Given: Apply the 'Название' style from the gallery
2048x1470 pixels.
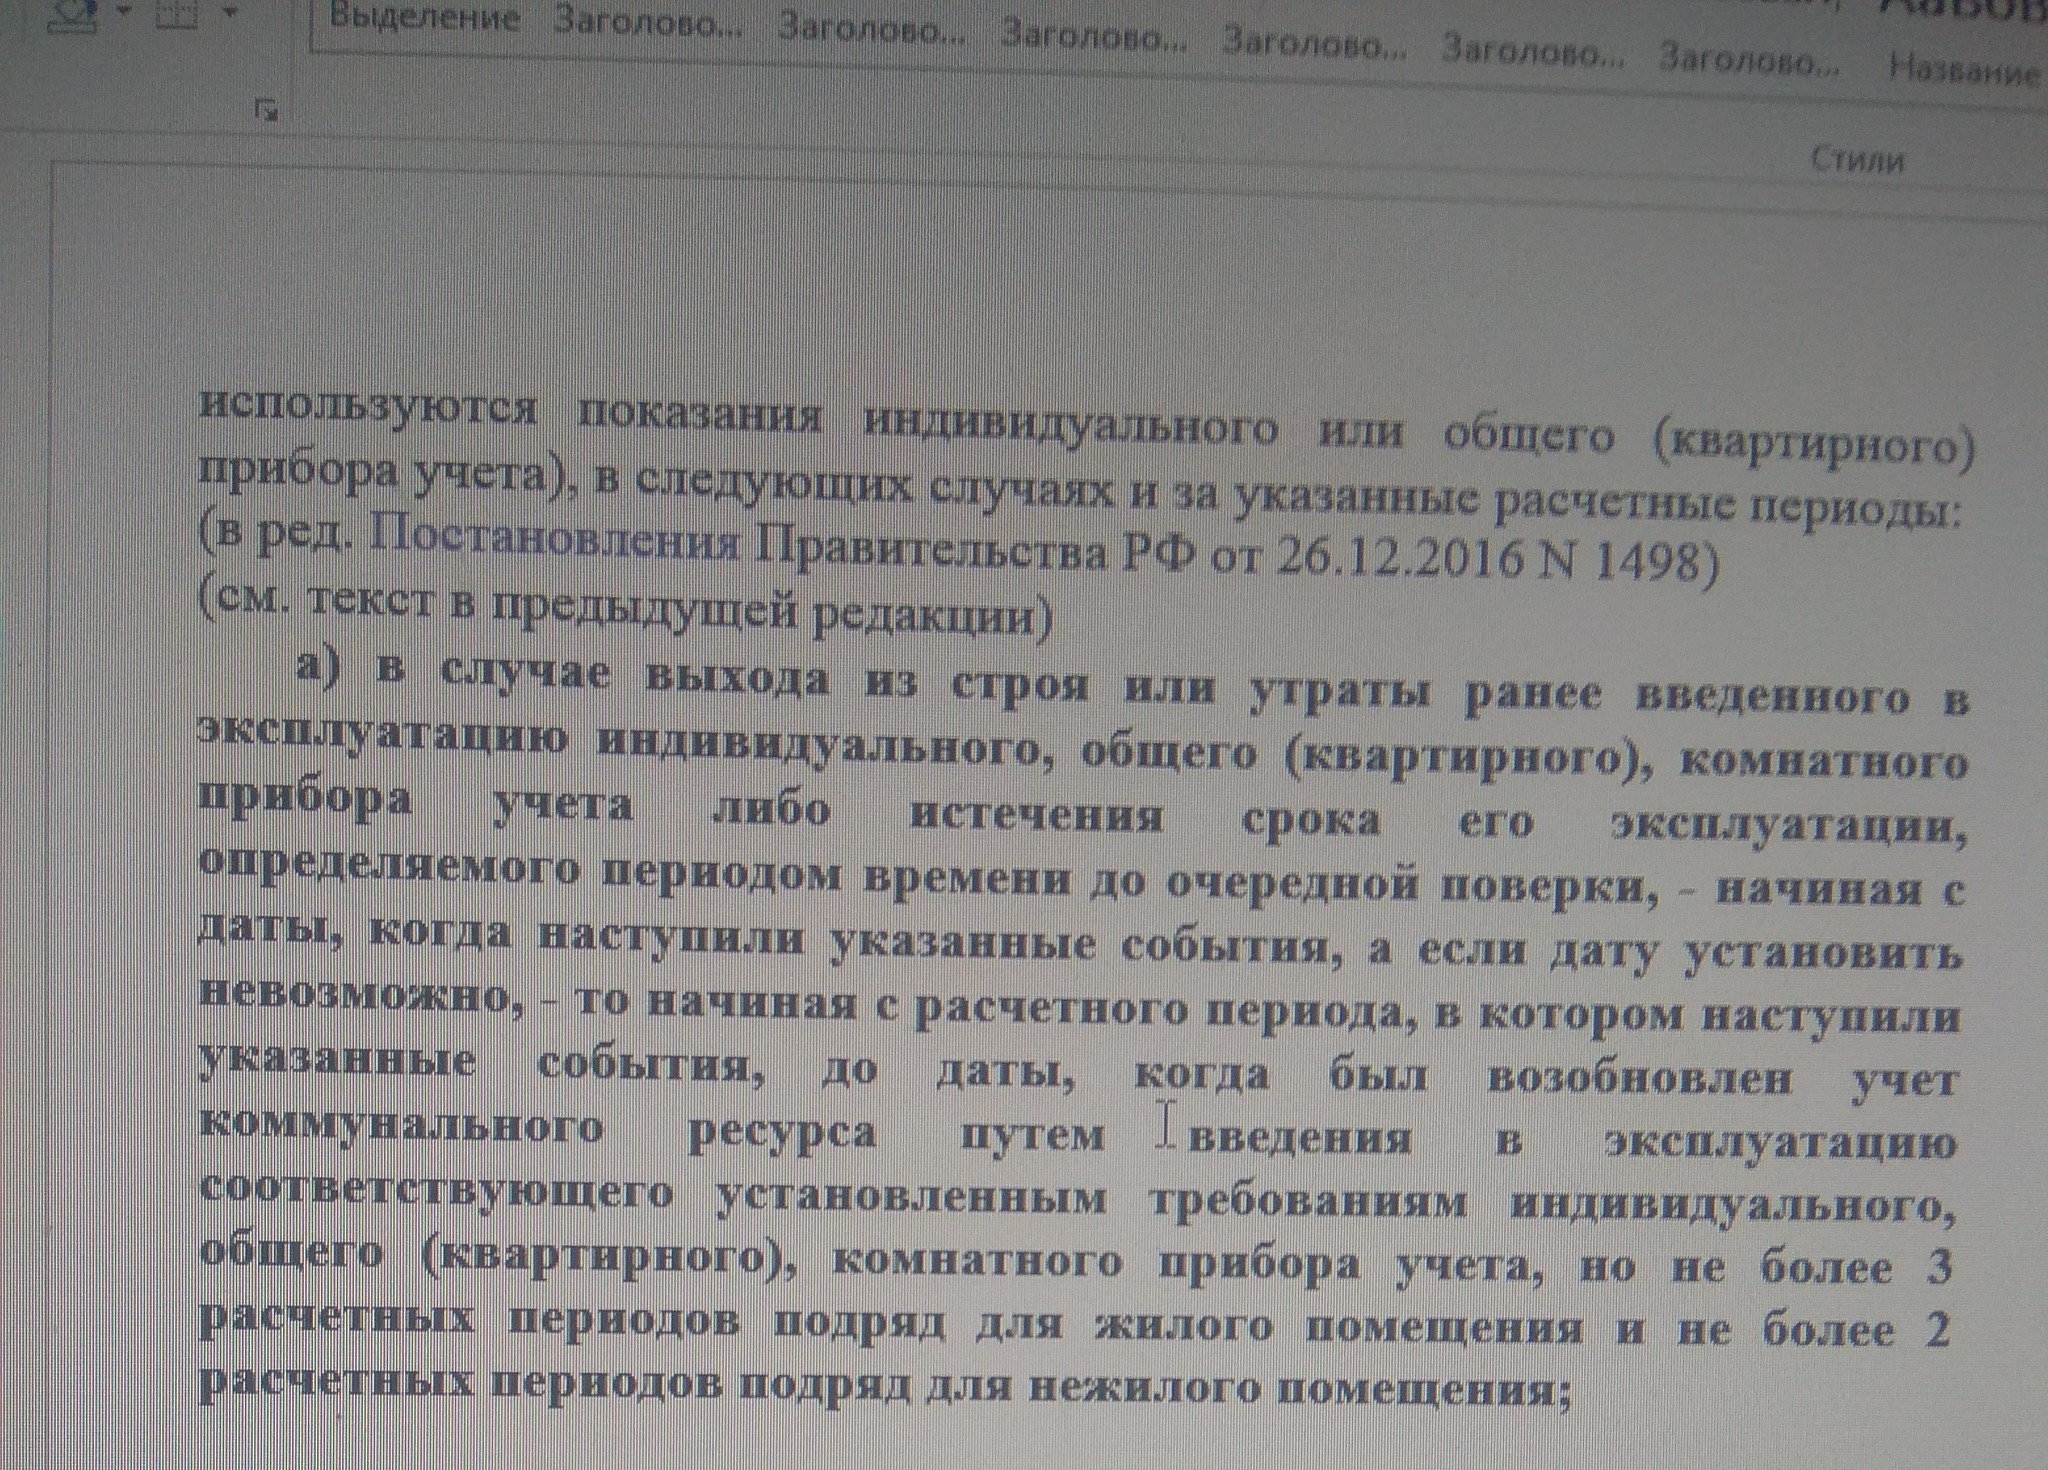Looking at the screenshot, I should [x=1963, y=69].
